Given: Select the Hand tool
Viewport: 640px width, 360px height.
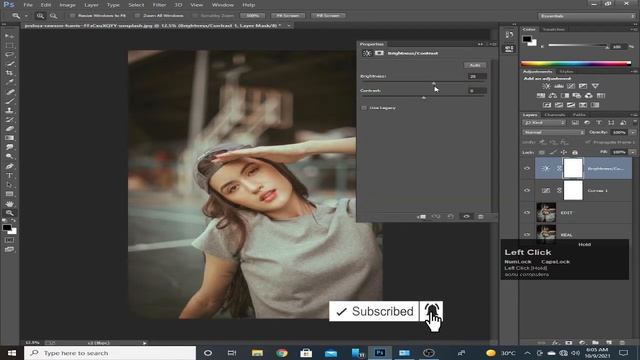Looking at the screenshot, I should [x=9, y=204].
